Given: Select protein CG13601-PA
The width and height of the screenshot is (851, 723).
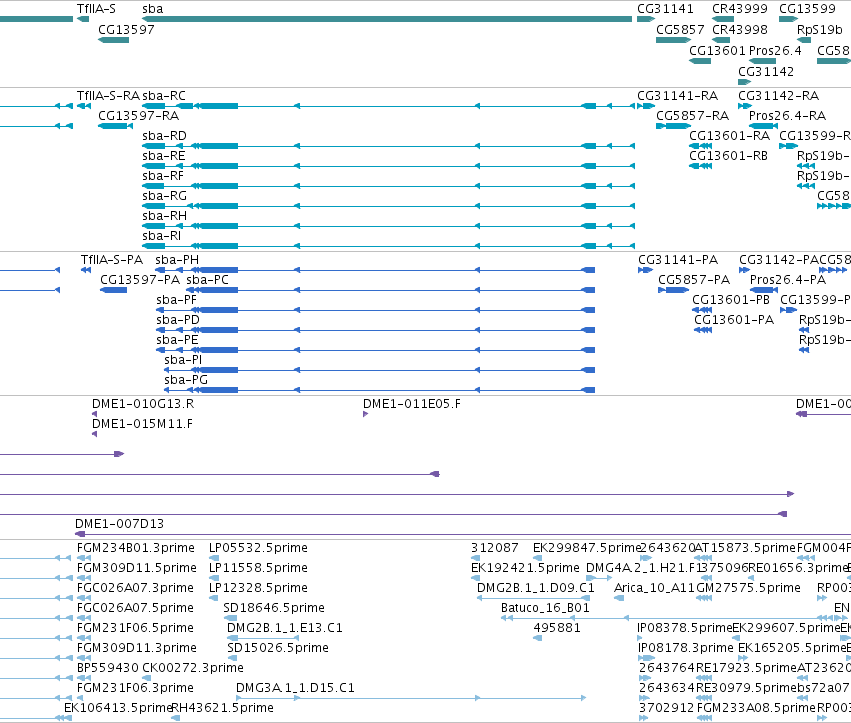Looking at the screenshot, I should pos(734,320).
